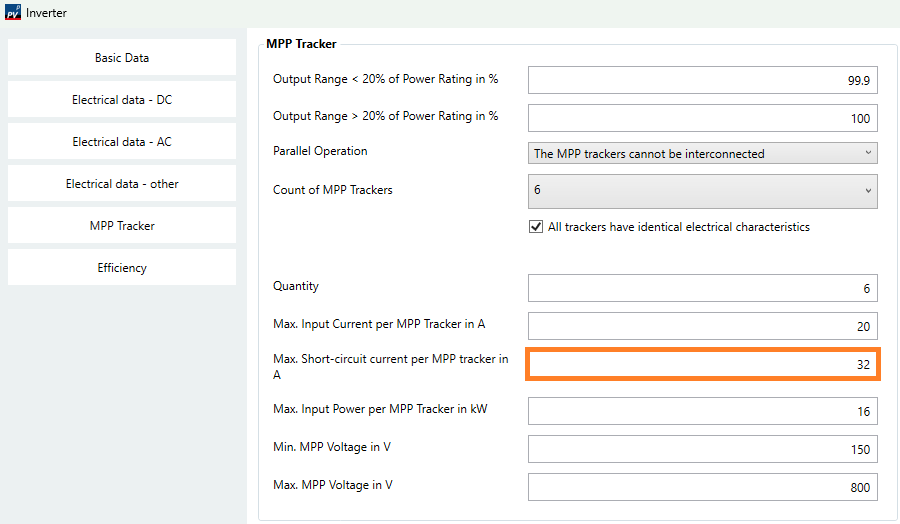Select the Quantity input field
900x524 pixels.
click(702, 288)
